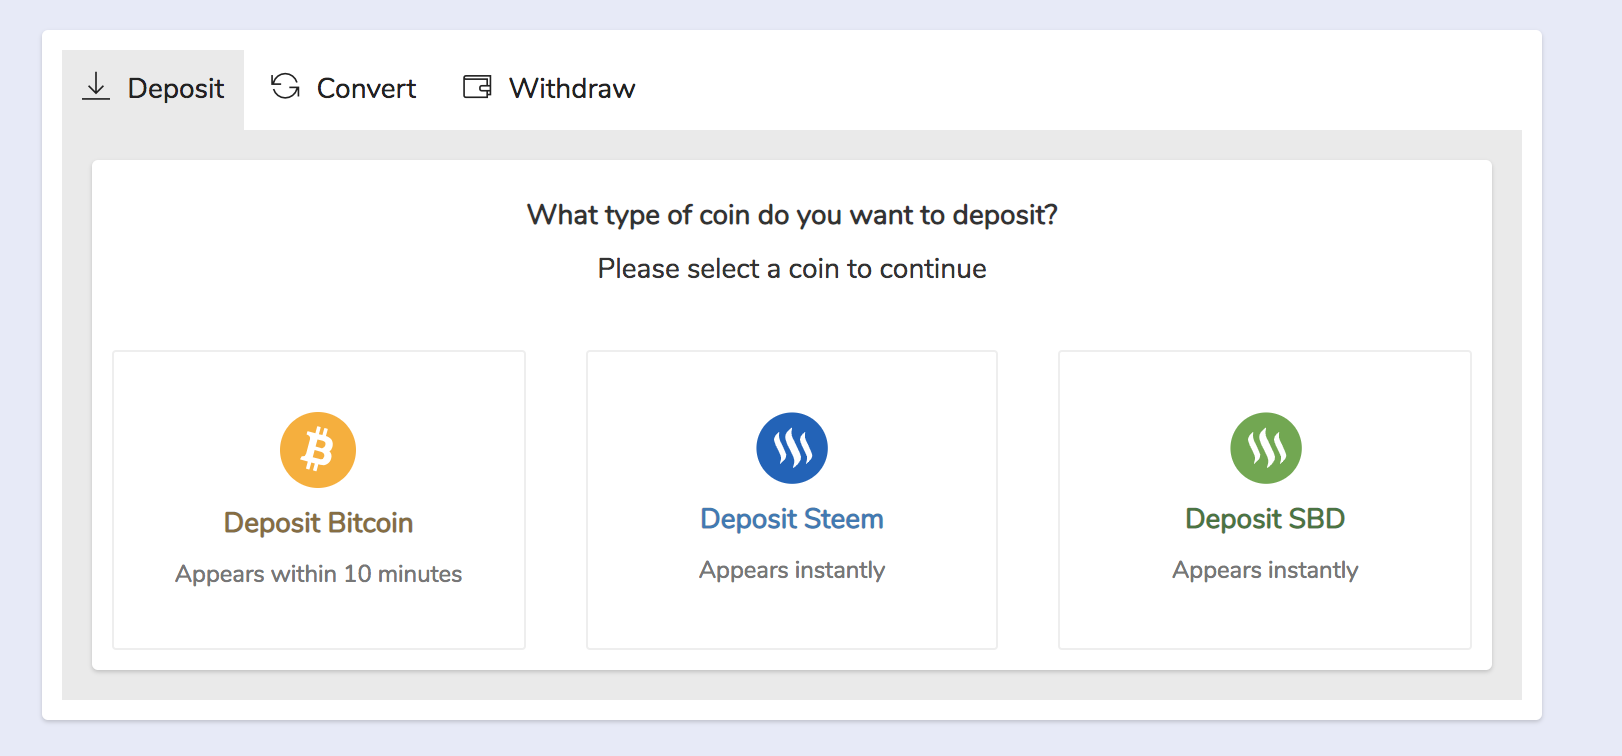Choose the Steem deposit card
The image size is (1622, 756).
coord(792,500)
